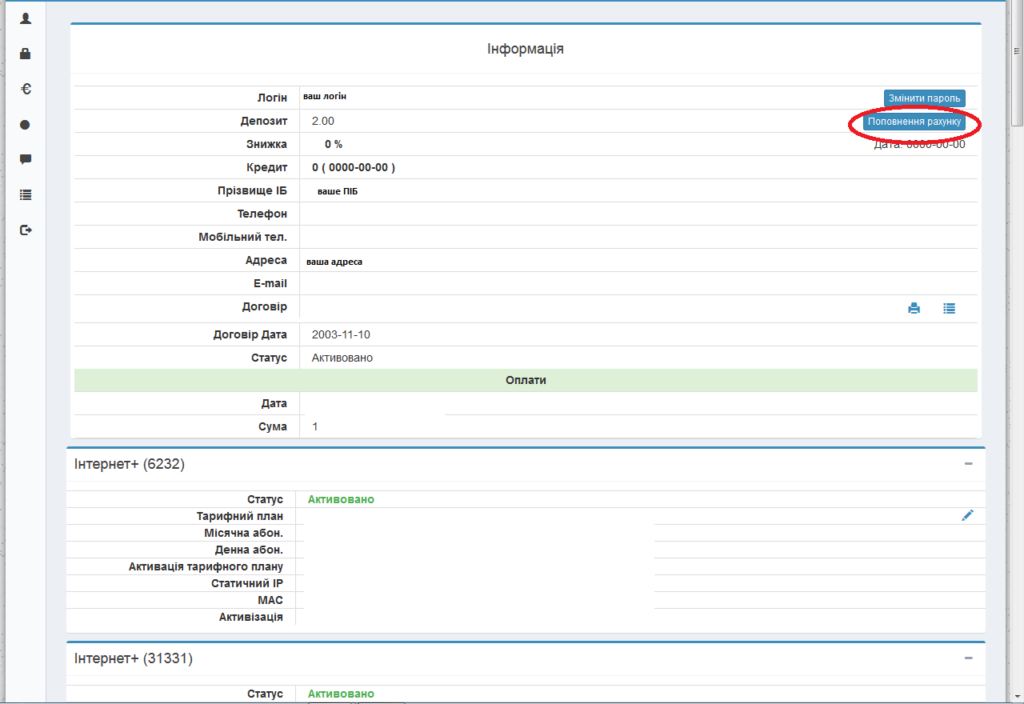Open payments via the euro icon
Image resolution: width=1024 pixels, height=704 pixels.
click(x=26, y=89)
